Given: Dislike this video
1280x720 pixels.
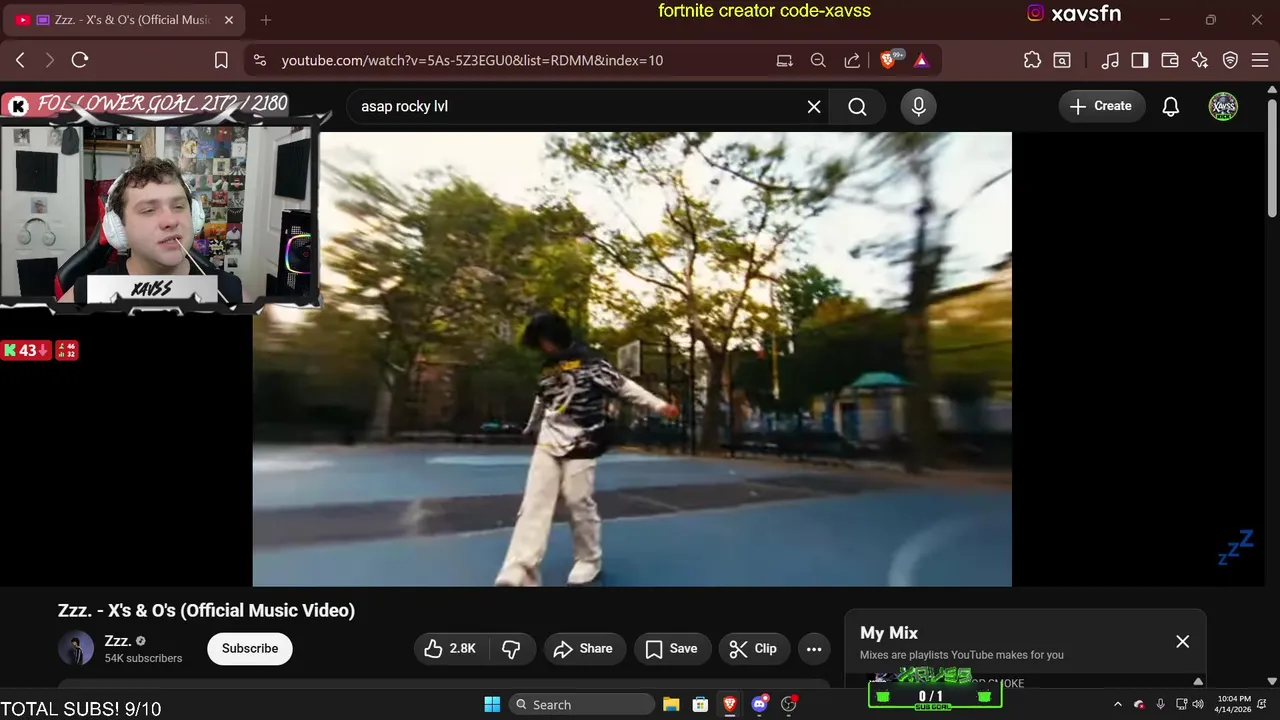Looking at the screenshot, I should (x=512, y=648).
